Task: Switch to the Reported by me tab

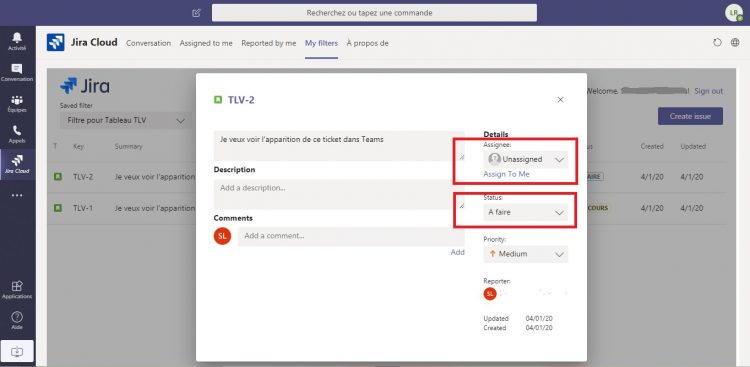Action: (x=269, y=43)
